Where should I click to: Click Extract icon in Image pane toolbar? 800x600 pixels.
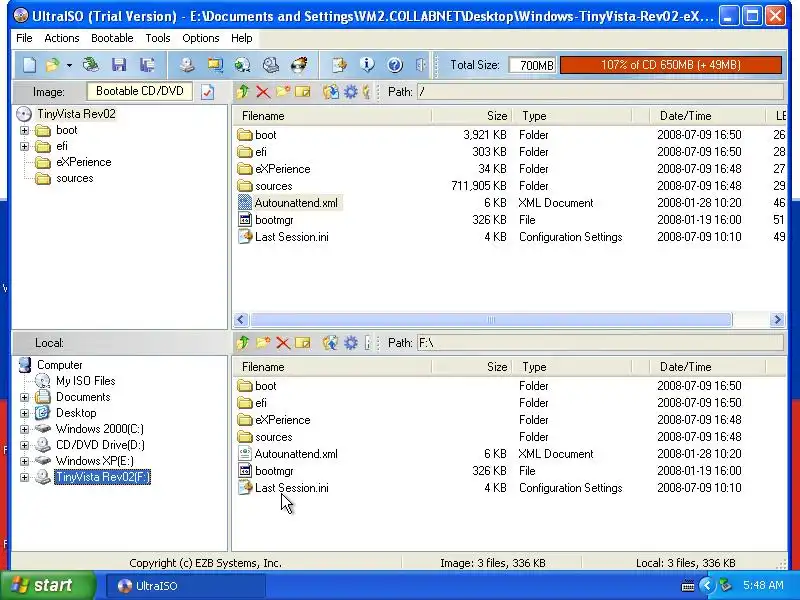[x=331, y=92]
